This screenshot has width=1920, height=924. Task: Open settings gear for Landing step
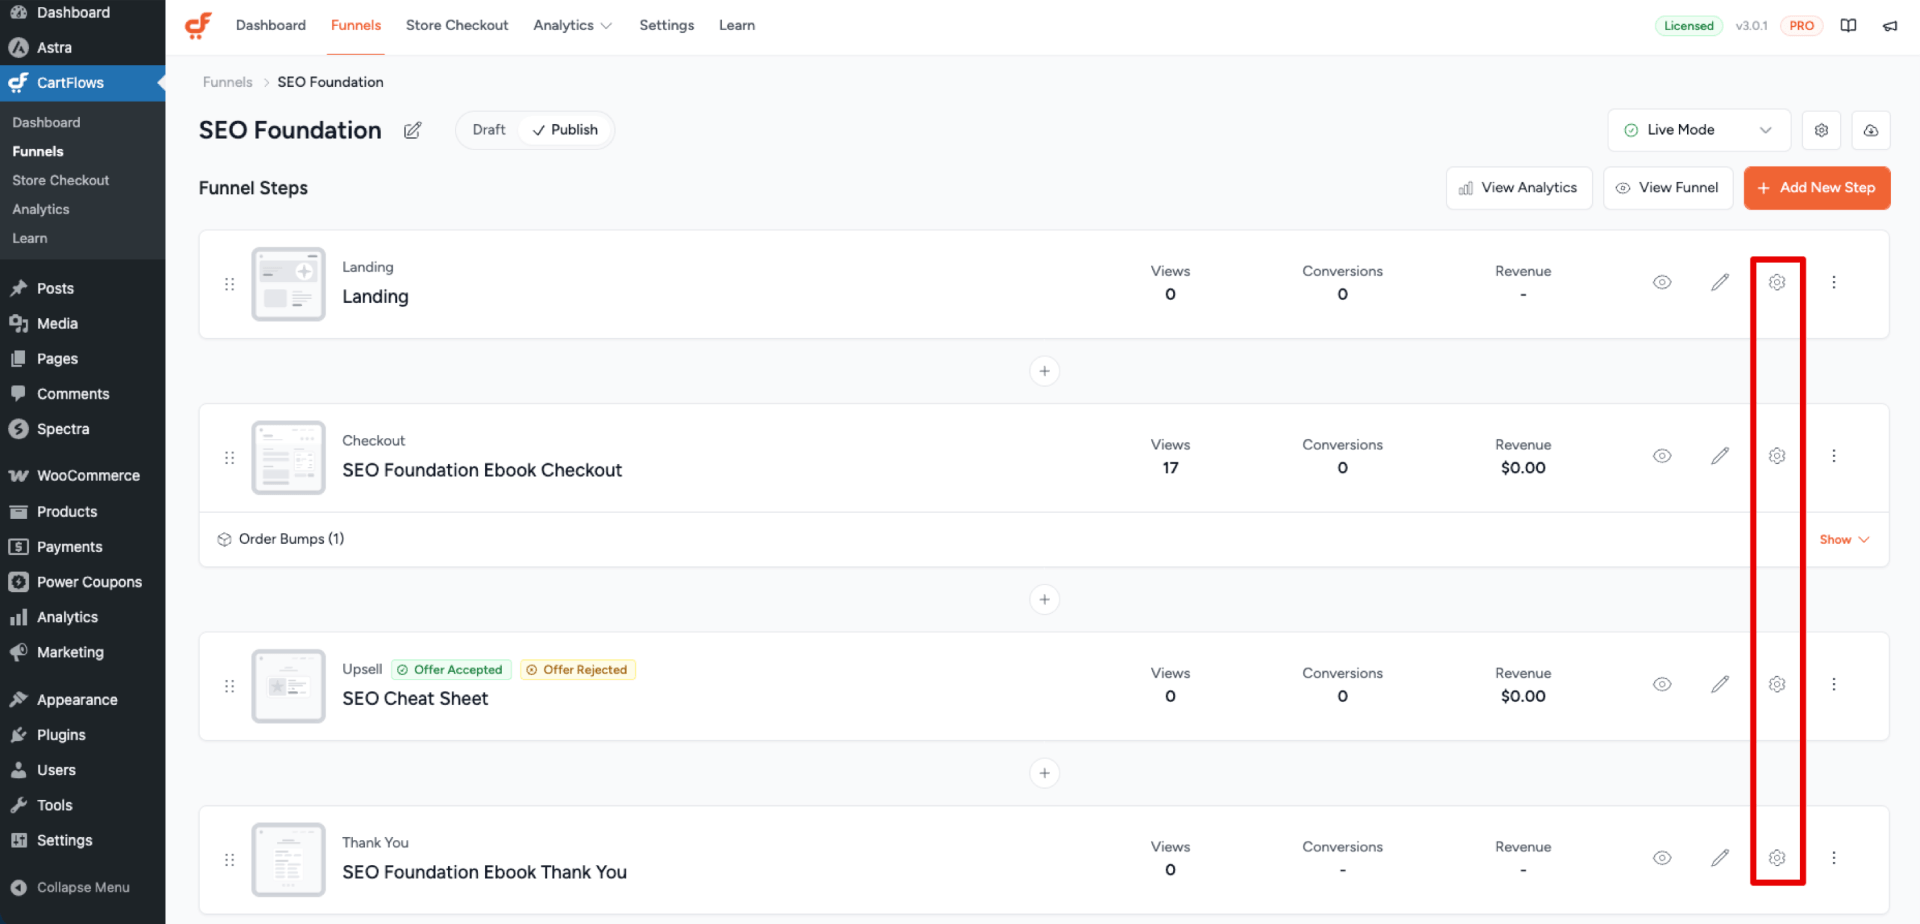(1776, 283)
